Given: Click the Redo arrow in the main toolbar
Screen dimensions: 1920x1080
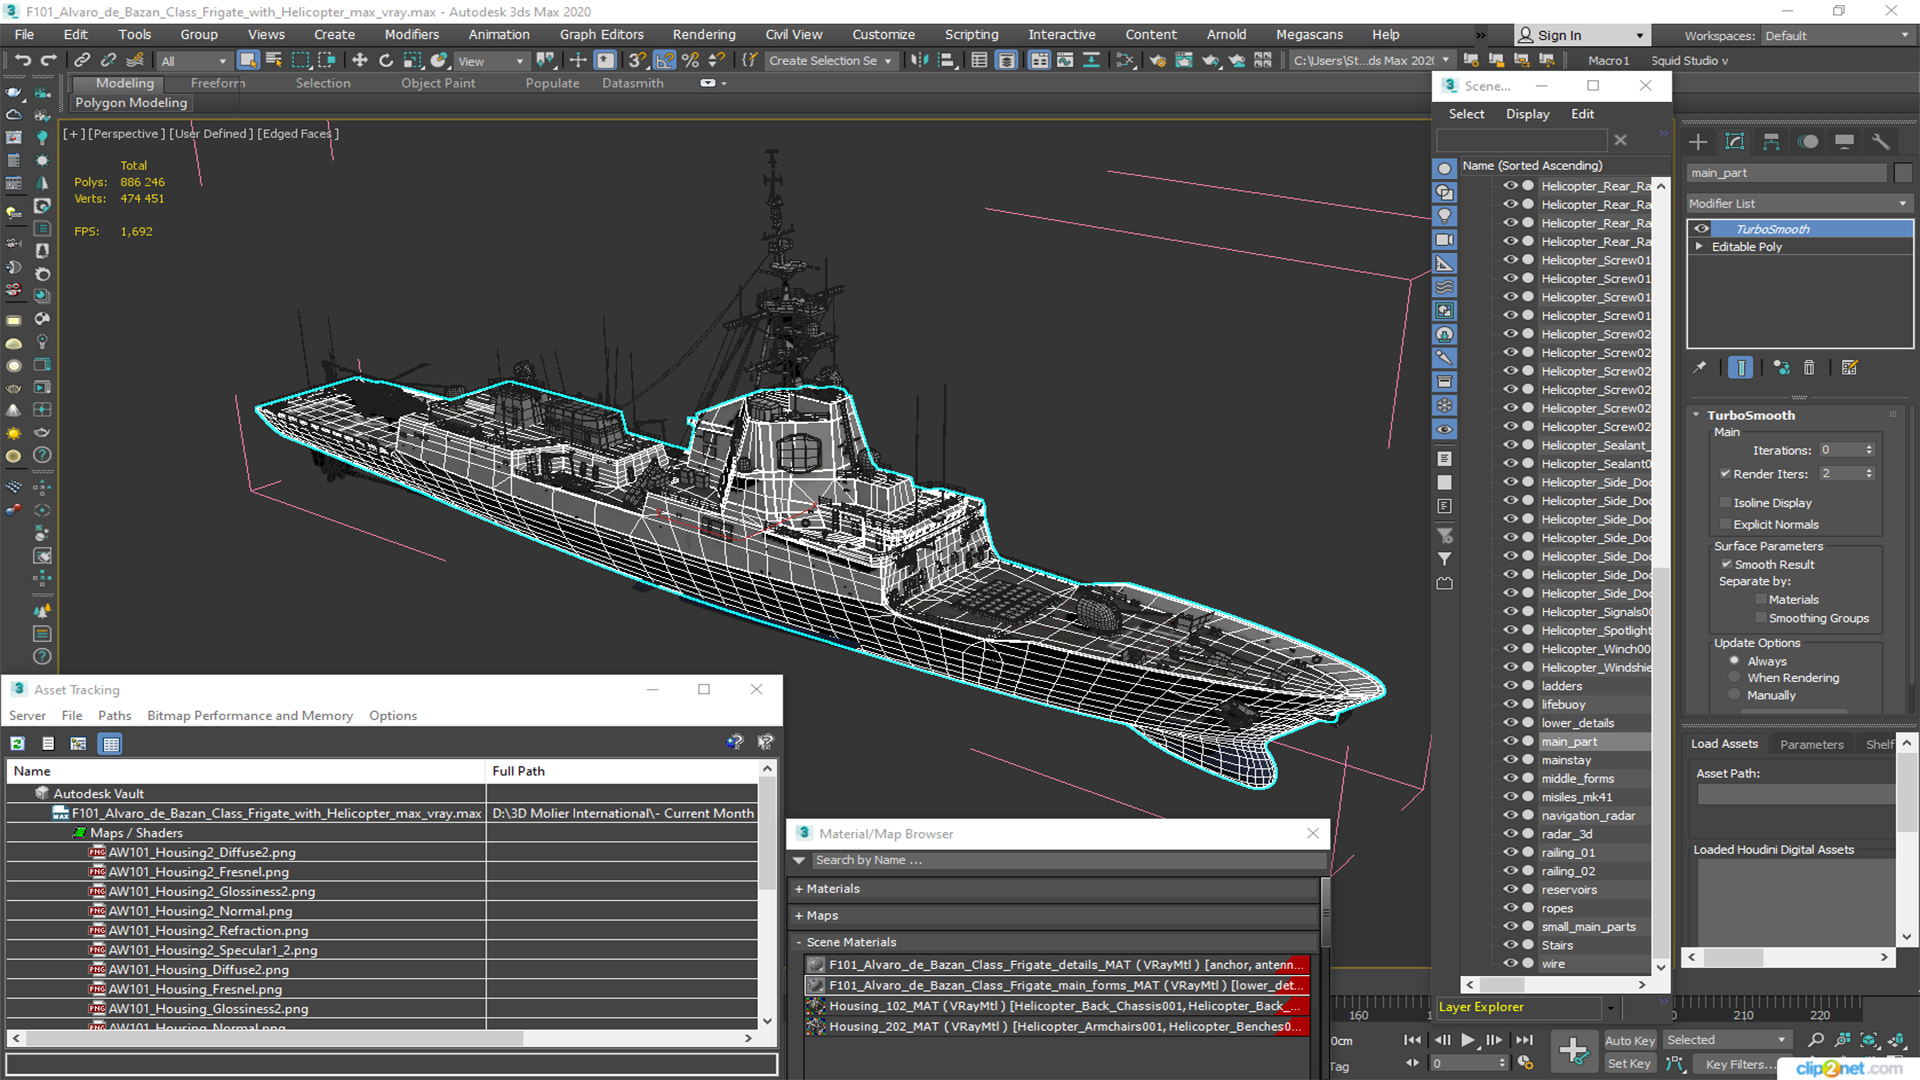Looking at the screenshot, I should [x=48, y=61].
